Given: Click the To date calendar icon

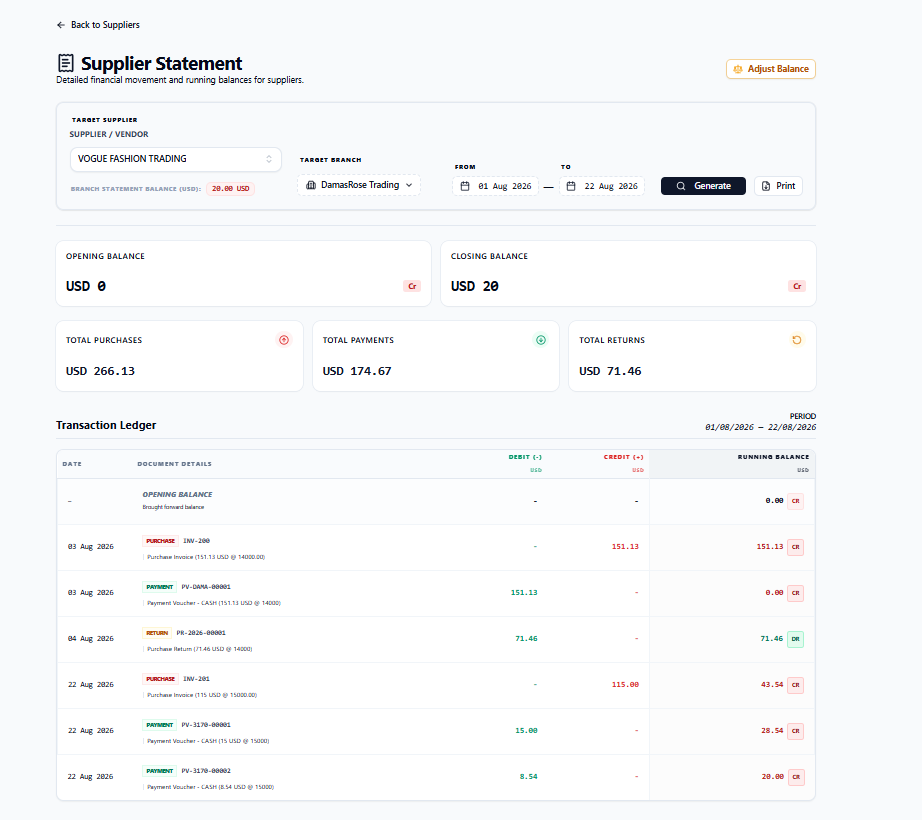Looking at the screenshot, I should point(571,186).
